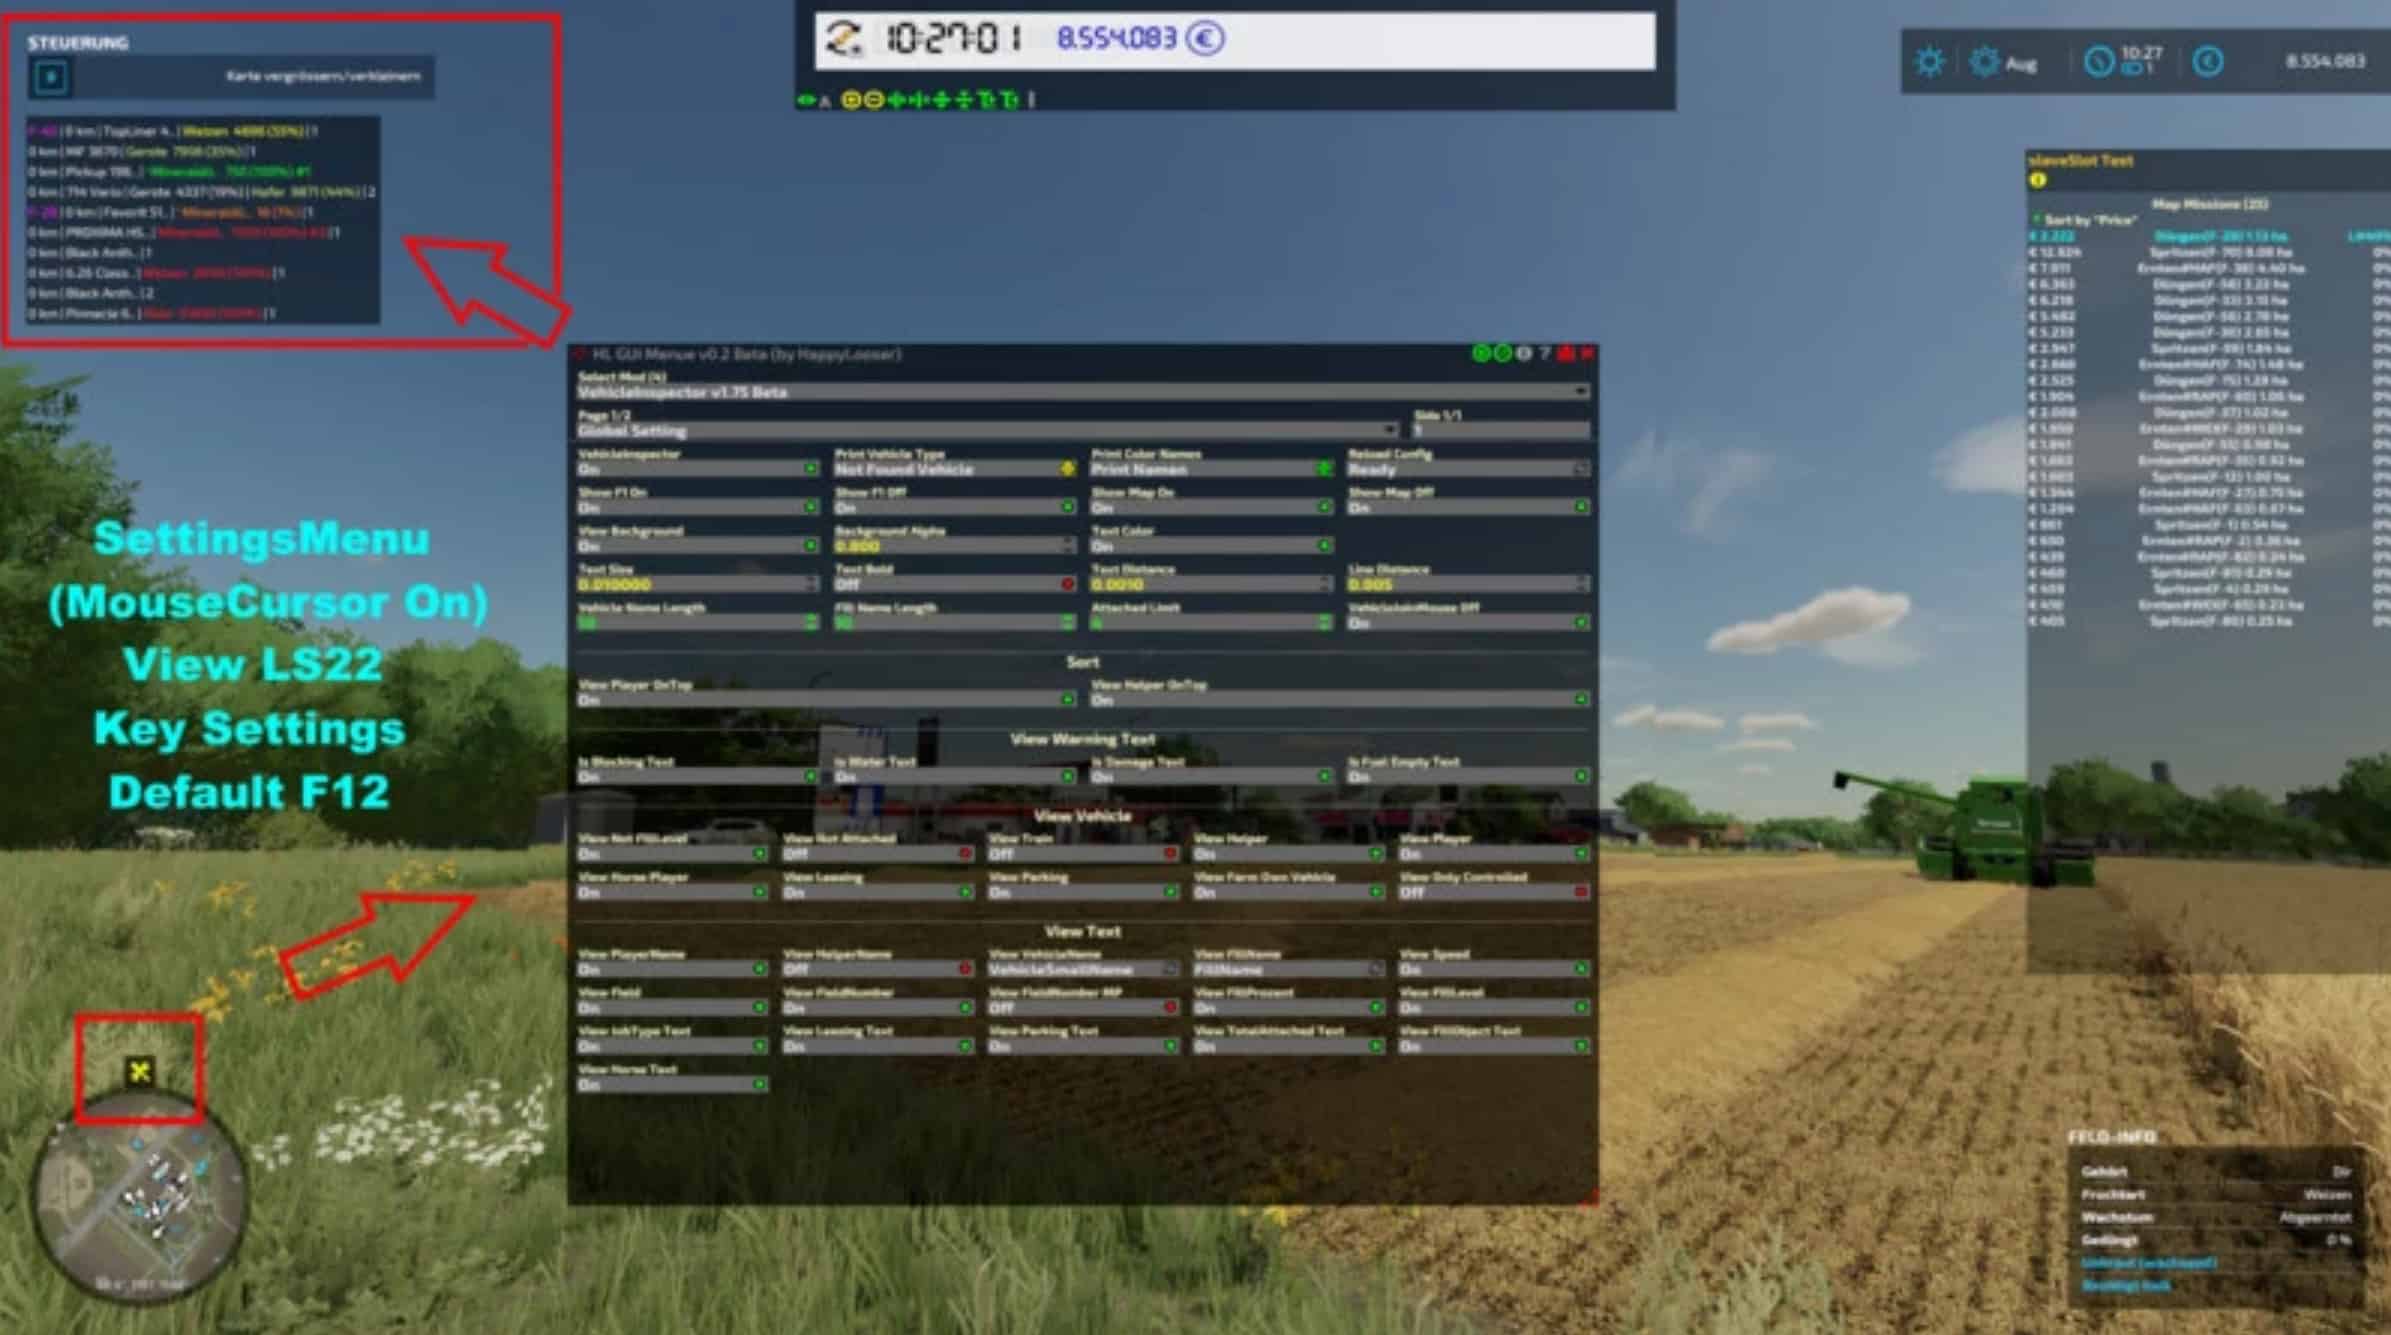
Task: Click the map zoom key icon in Steuerung panel
Action: tap(51, 77)
